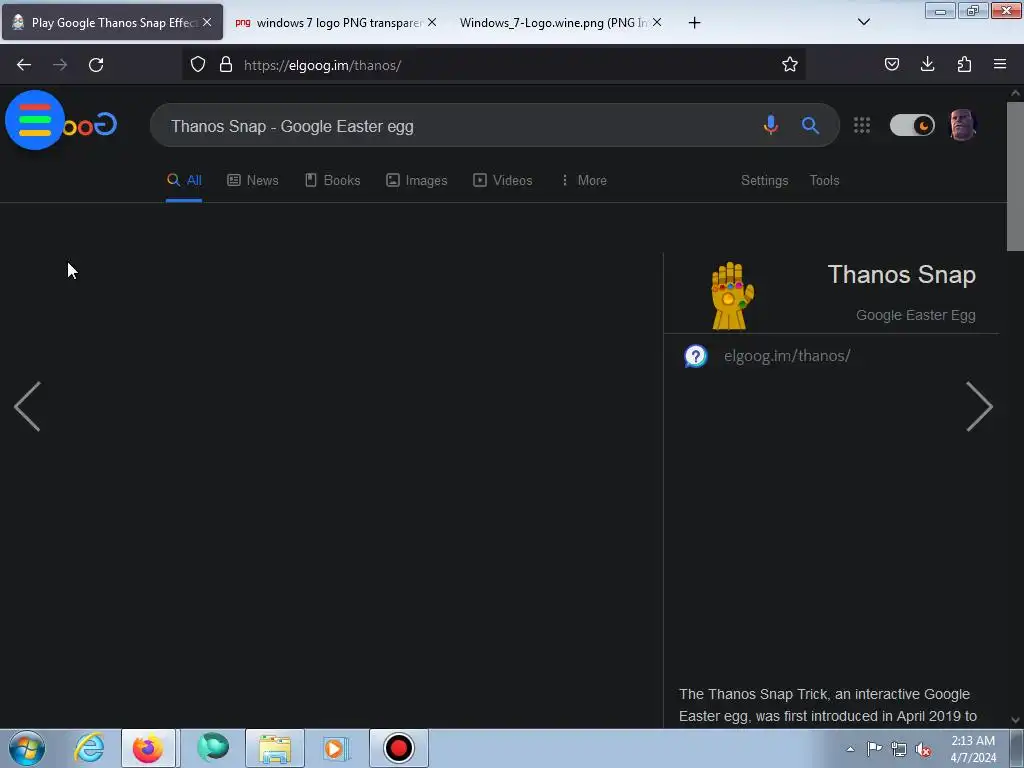Click the question mark icon beside elgoog.im/thanos/
Viewport: 1024px width, 768px height.
point(696,356)
